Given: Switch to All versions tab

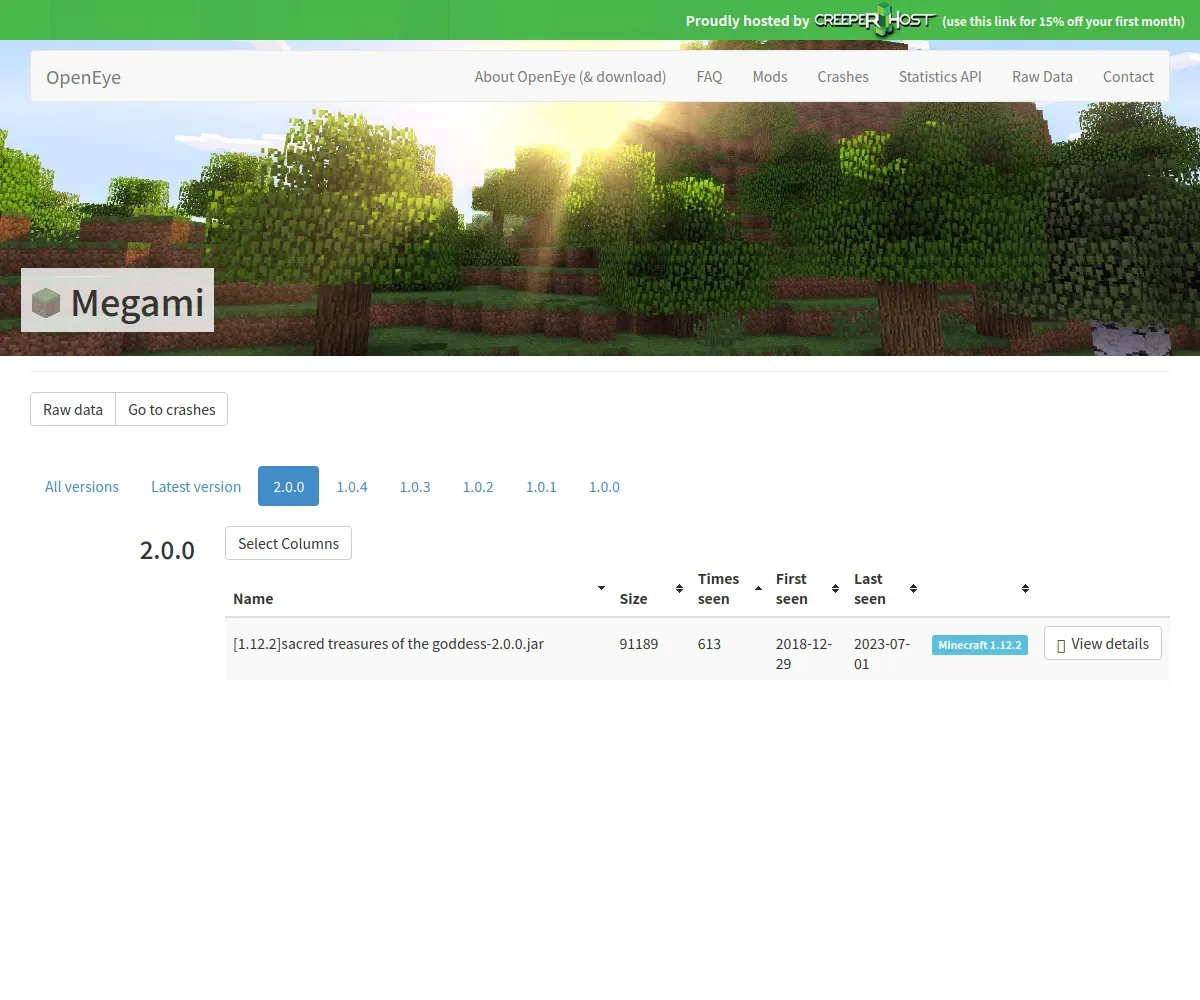Looking at the screenshot, I should 82,486.
